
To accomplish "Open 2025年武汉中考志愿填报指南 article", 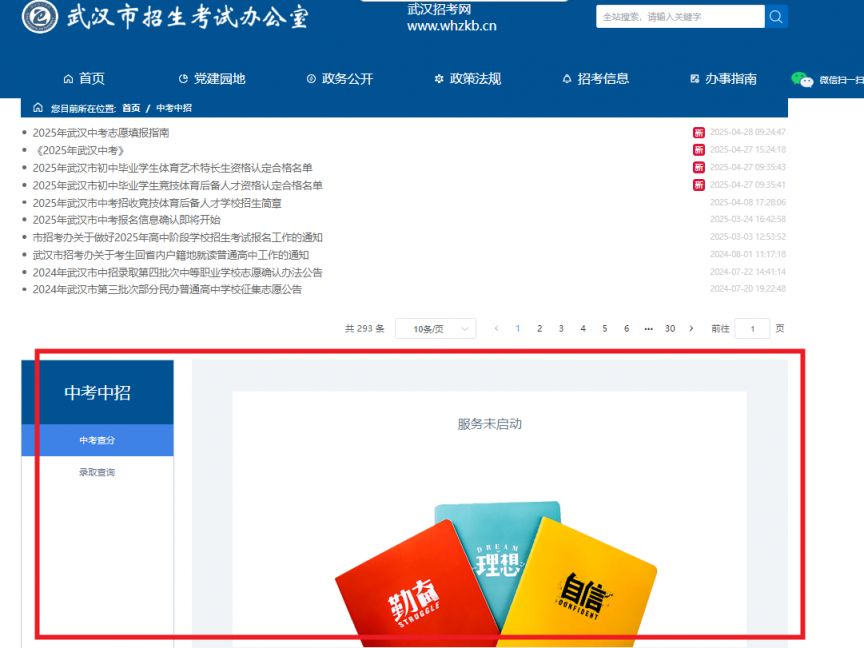I will (x=101, y=133).
